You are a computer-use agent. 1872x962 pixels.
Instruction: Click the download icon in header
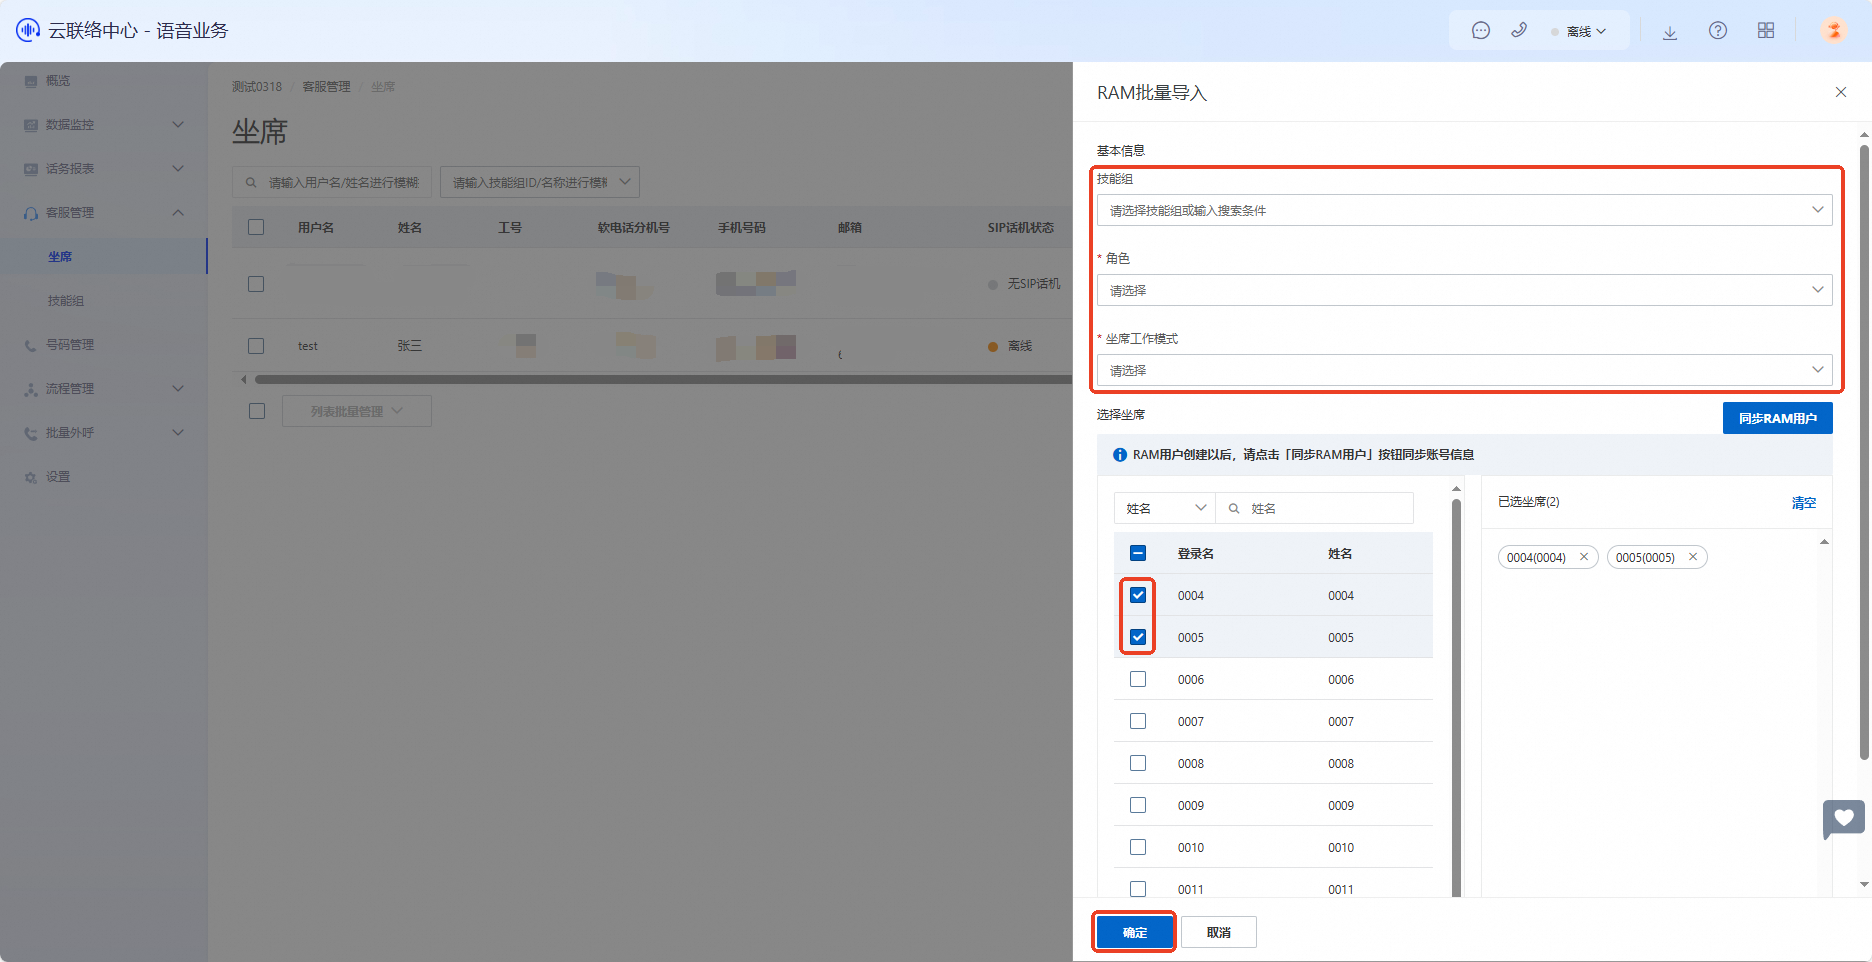pos(1670,31)
